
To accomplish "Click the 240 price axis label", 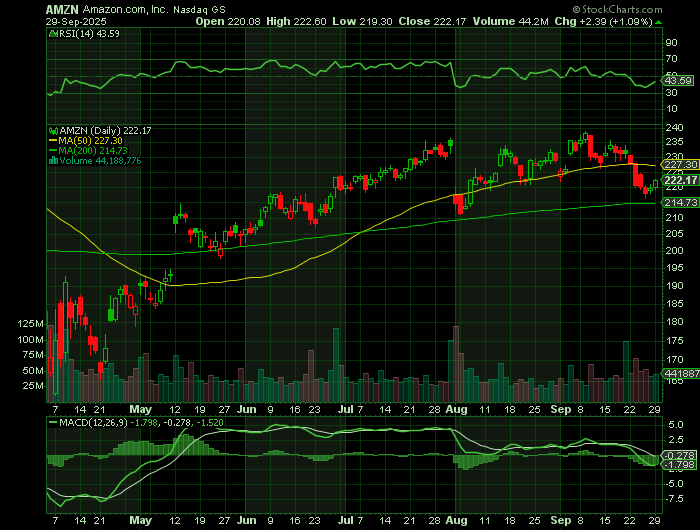I will (674, 128).
